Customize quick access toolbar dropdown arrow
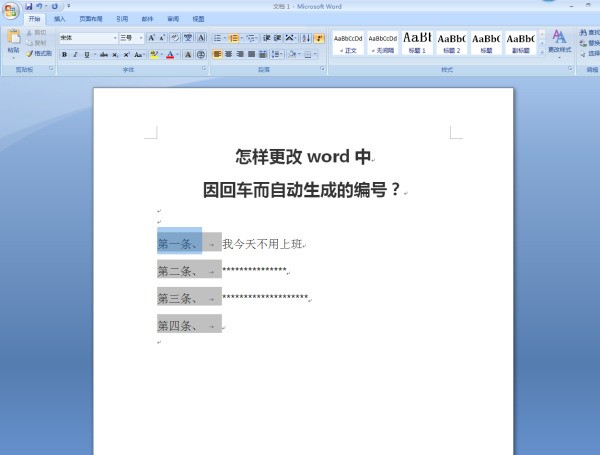 (x=68, y=6)
